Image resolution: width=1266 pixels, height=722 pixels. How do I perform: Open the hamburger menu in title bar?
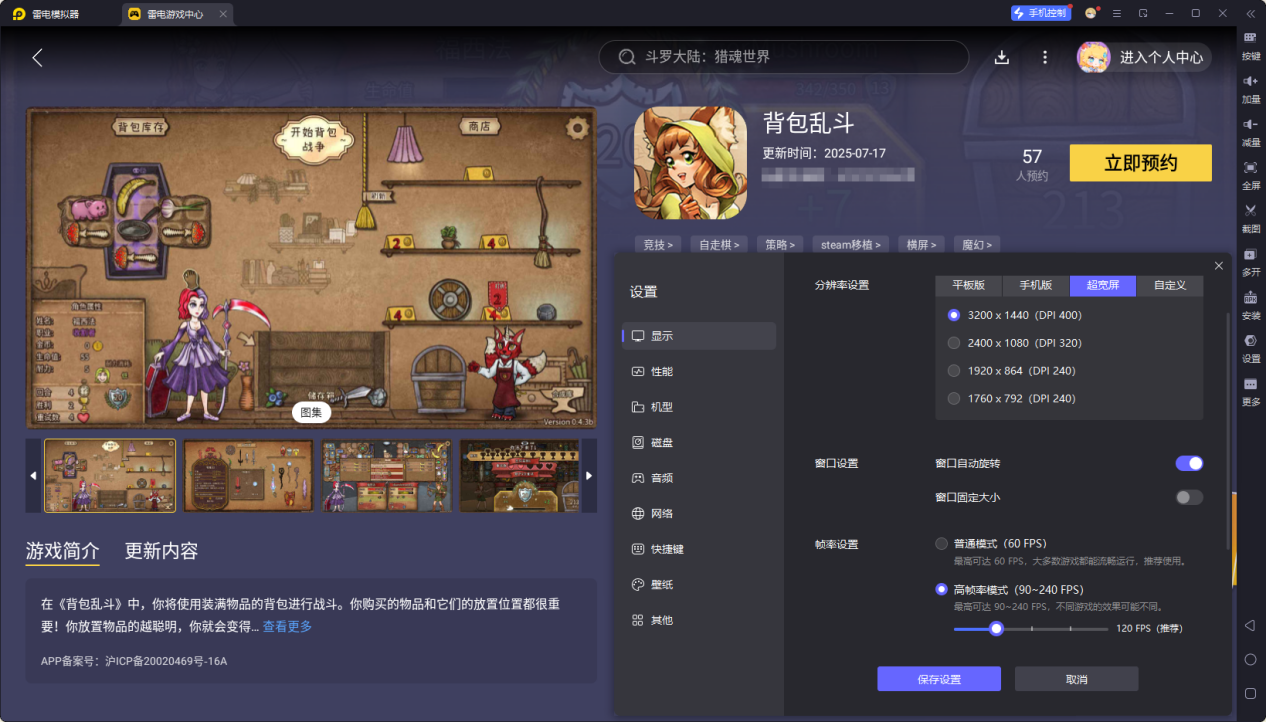(x=1117, y=13)
